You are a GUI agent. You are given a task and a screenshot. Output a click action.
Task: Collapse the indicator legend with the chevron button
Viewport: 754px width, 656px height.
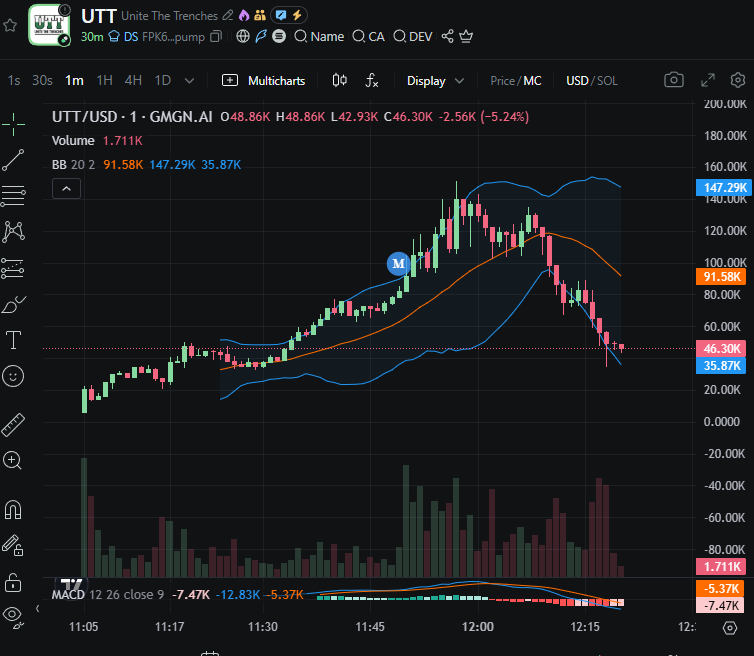click(x=66, y=189)
